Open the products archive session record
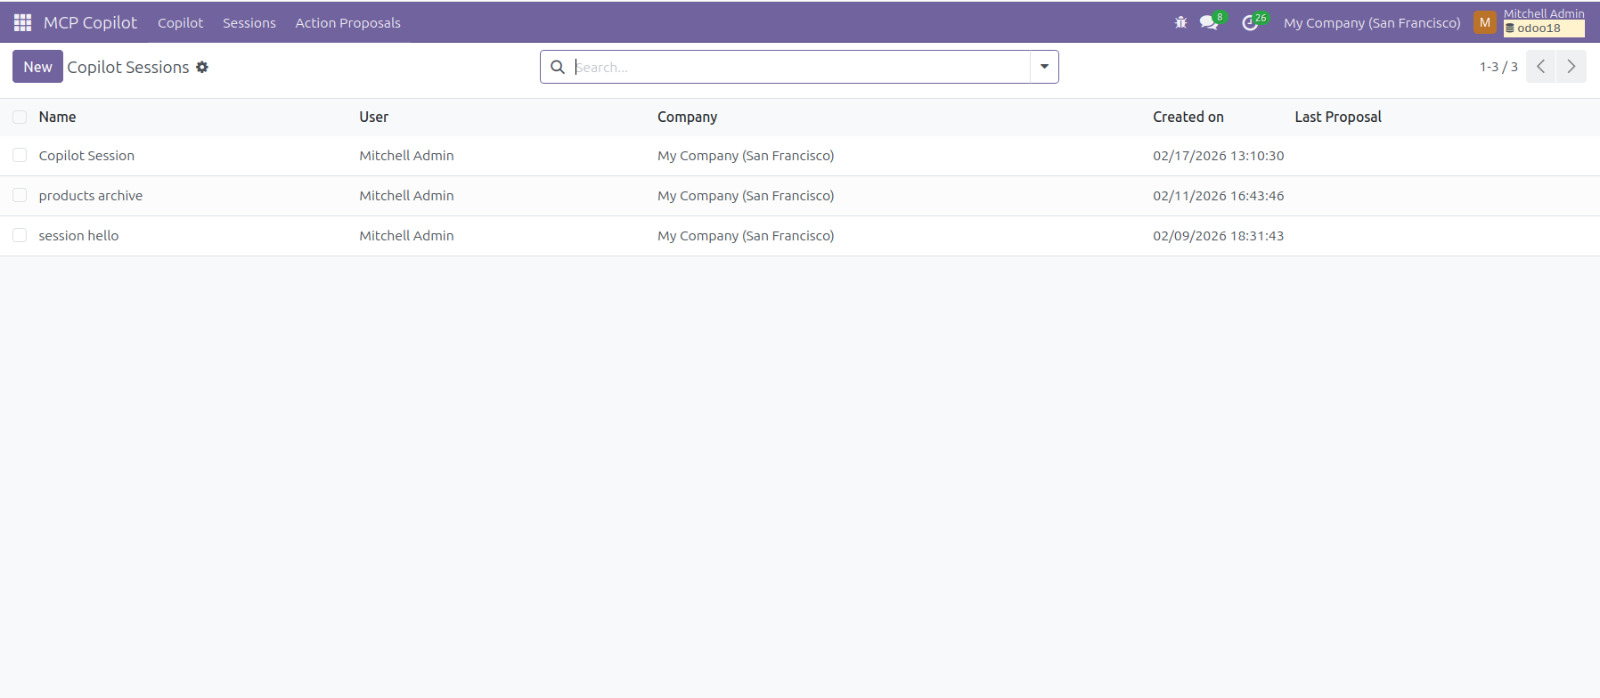The height and width of the screenshot is (698, 1600). [x=91, y=196]
